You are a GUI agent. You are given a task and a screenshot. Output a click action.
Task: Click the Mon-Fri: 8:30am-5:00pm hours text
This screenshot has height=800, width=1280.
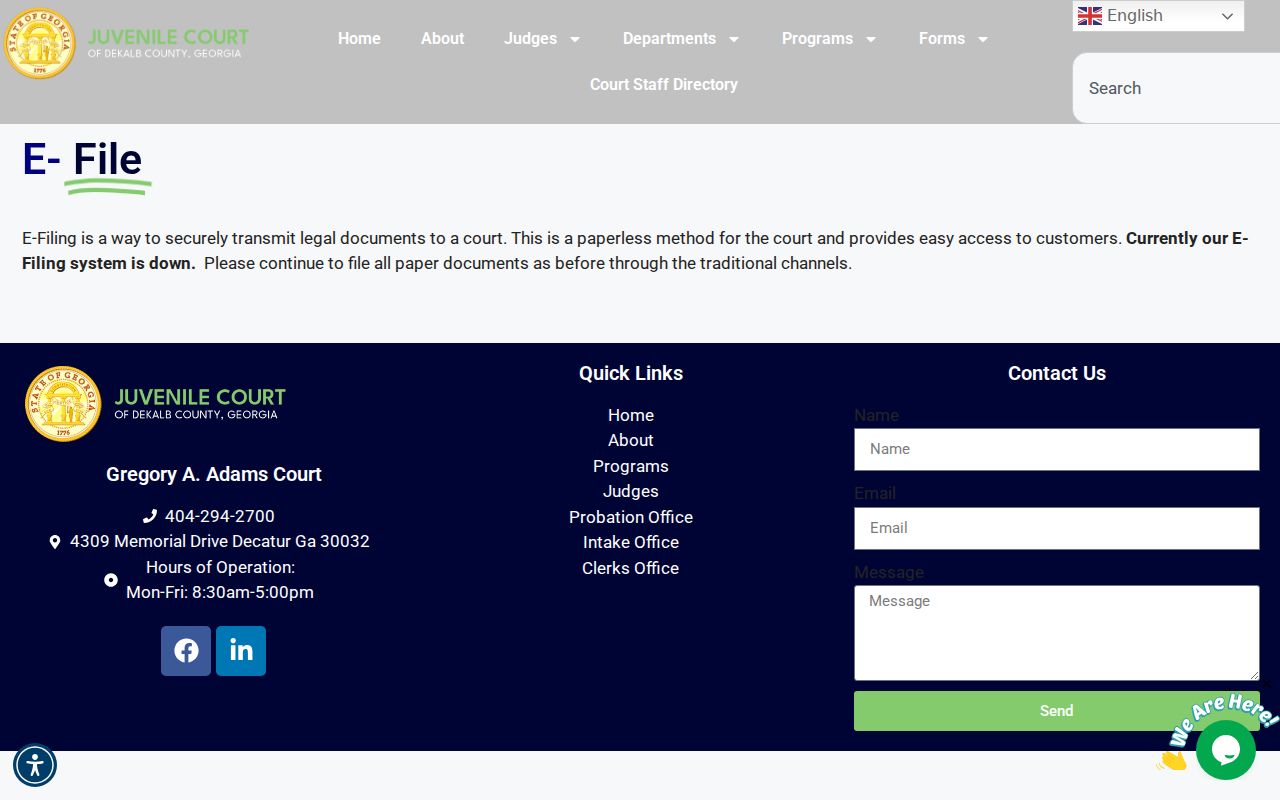point(220,592)
